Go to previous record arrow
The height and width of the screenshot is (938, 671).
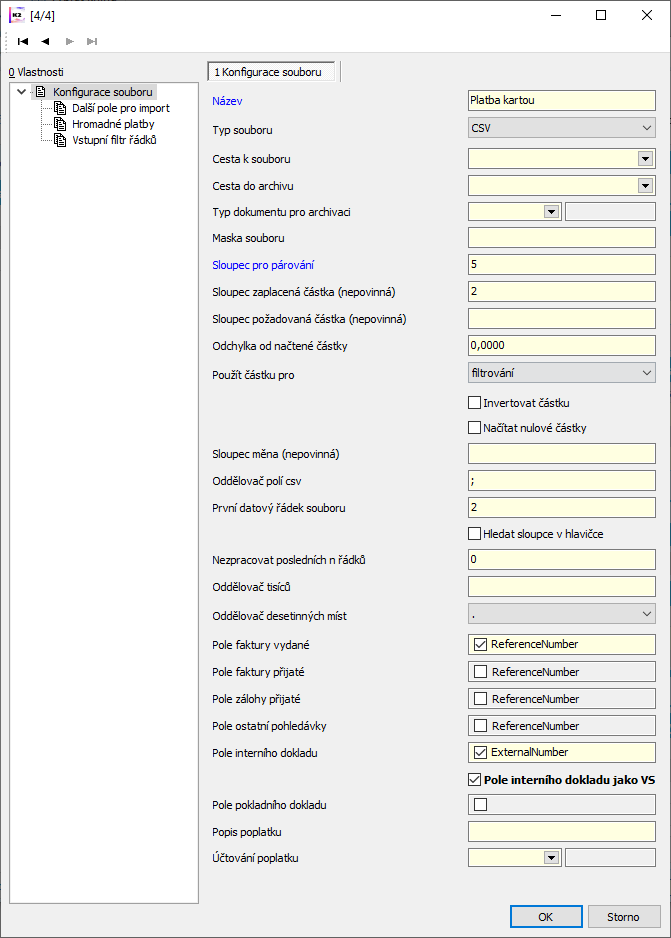click(x=45, y=41)
